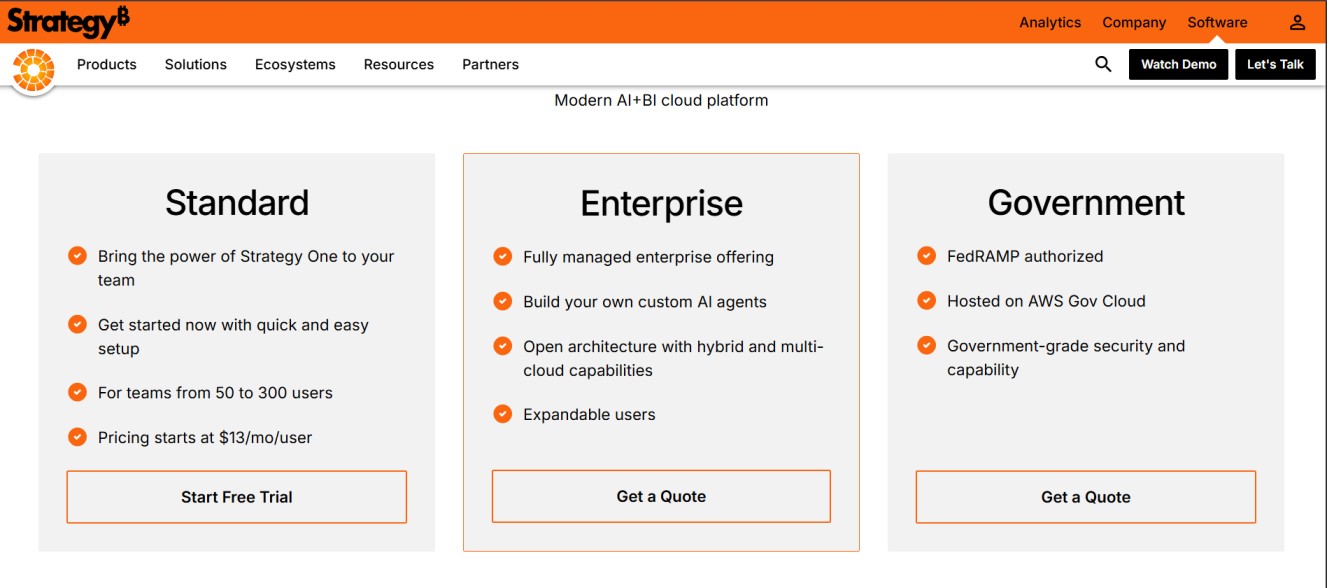Viewport: 1327px width, 588px height.
Task: Click checkmark beside 'Open architecture with hybrid'
Action: point(502,346)
